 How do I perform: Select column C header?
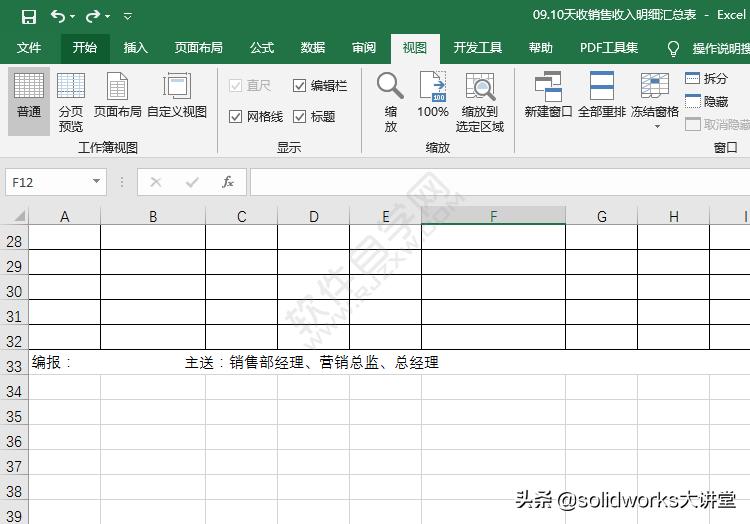242,217
